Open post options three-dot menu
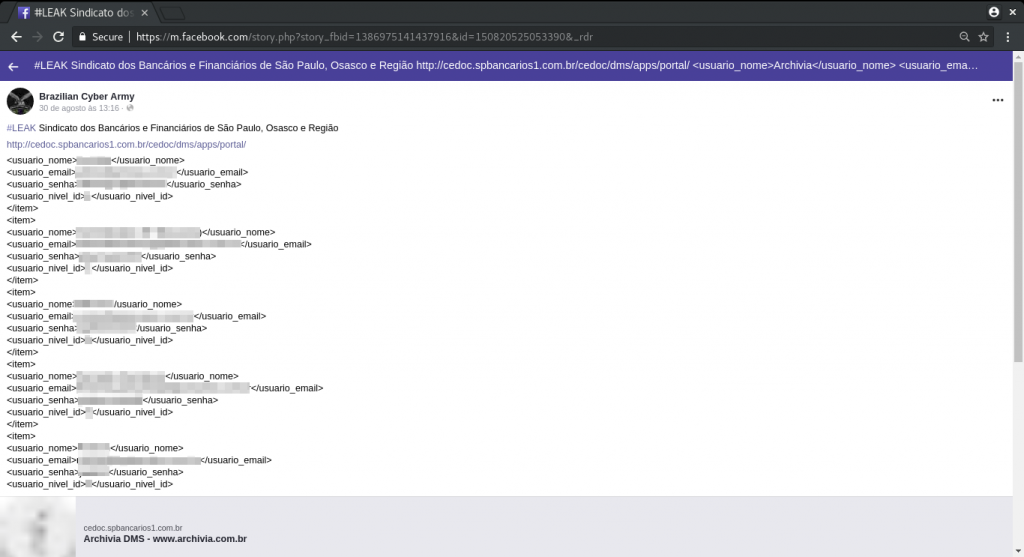 997,100
